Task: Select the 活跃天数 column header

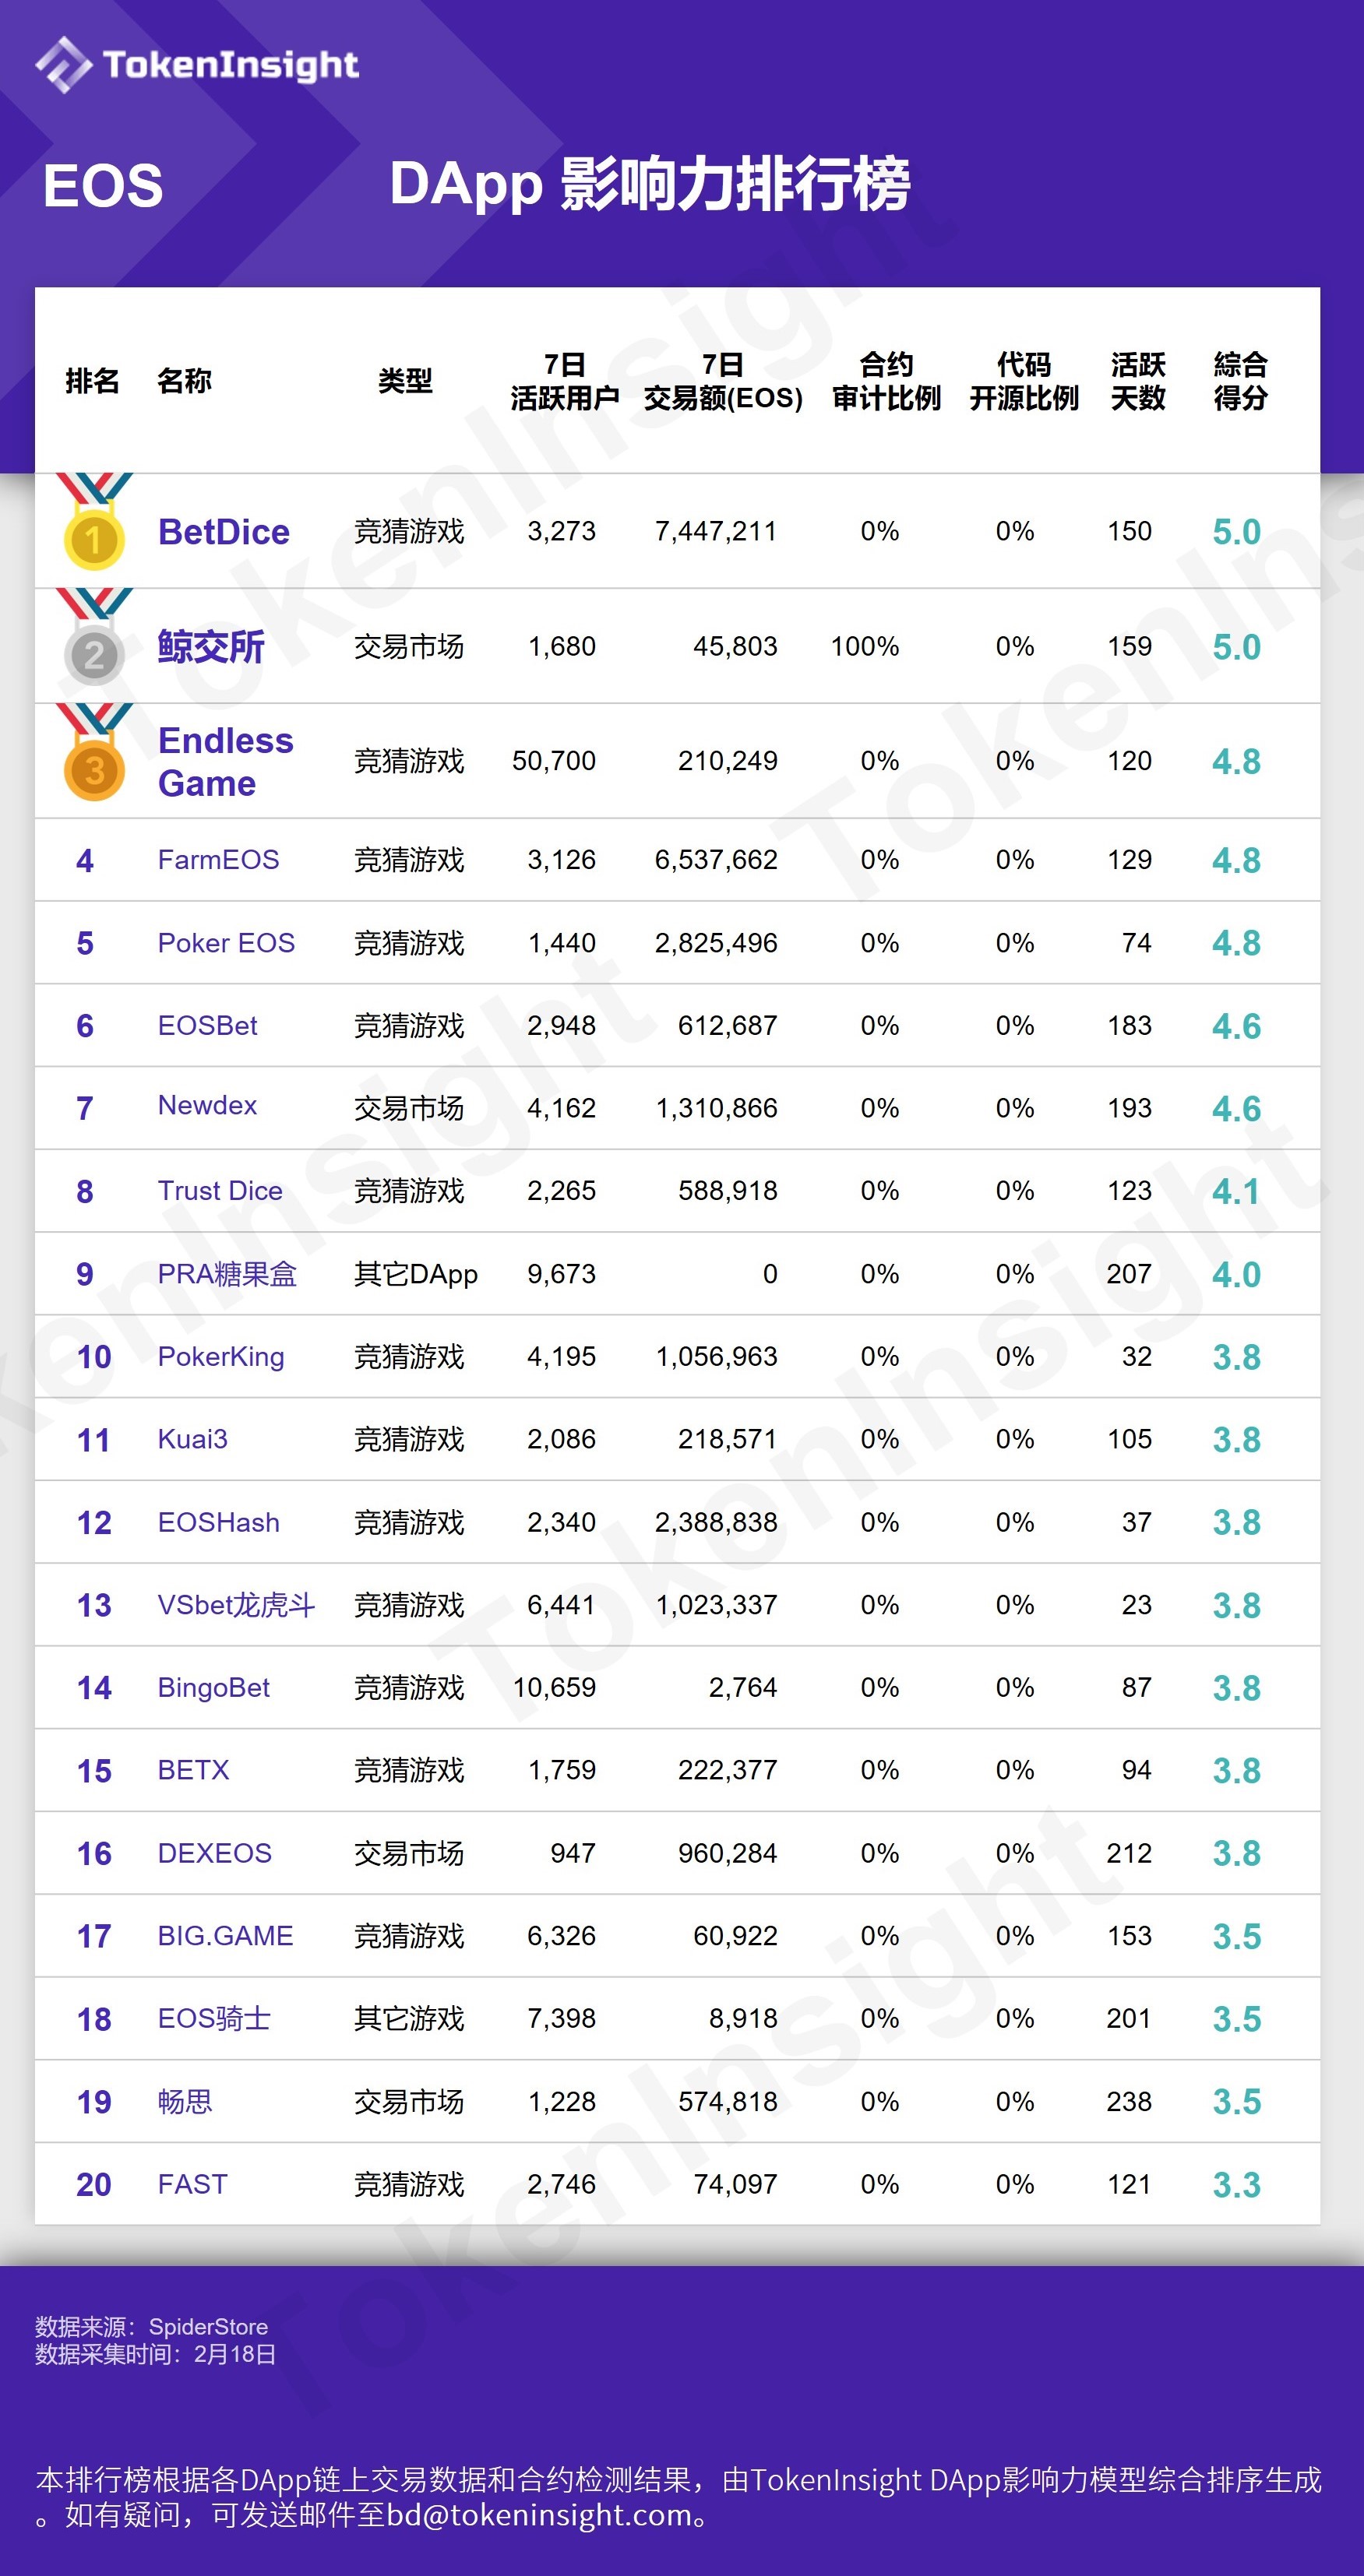Action: pyautogui.click(x=1137, y=381)
